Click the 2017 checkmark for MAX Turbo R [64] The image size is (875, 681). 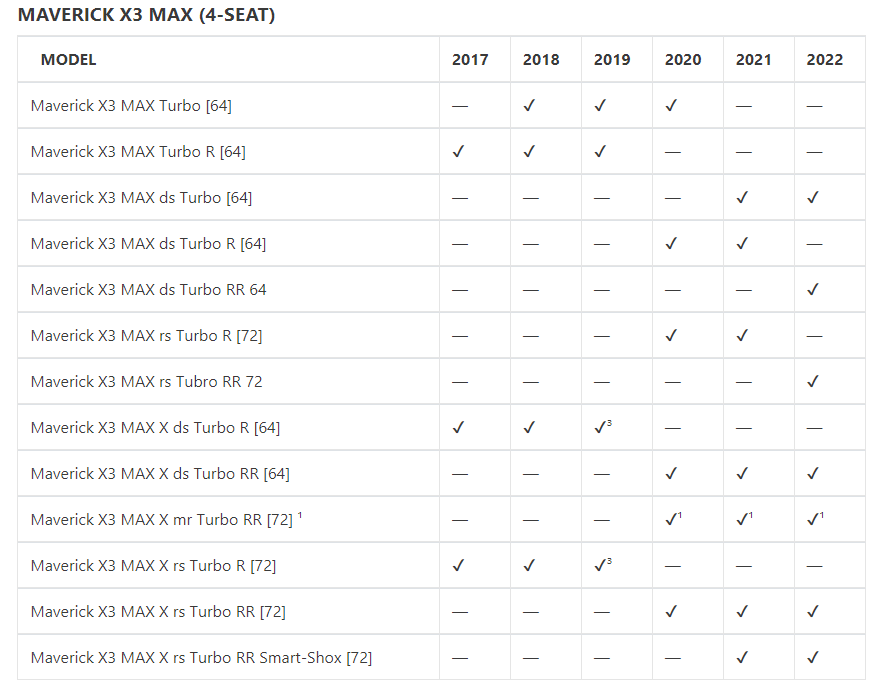tap(458, 151)
